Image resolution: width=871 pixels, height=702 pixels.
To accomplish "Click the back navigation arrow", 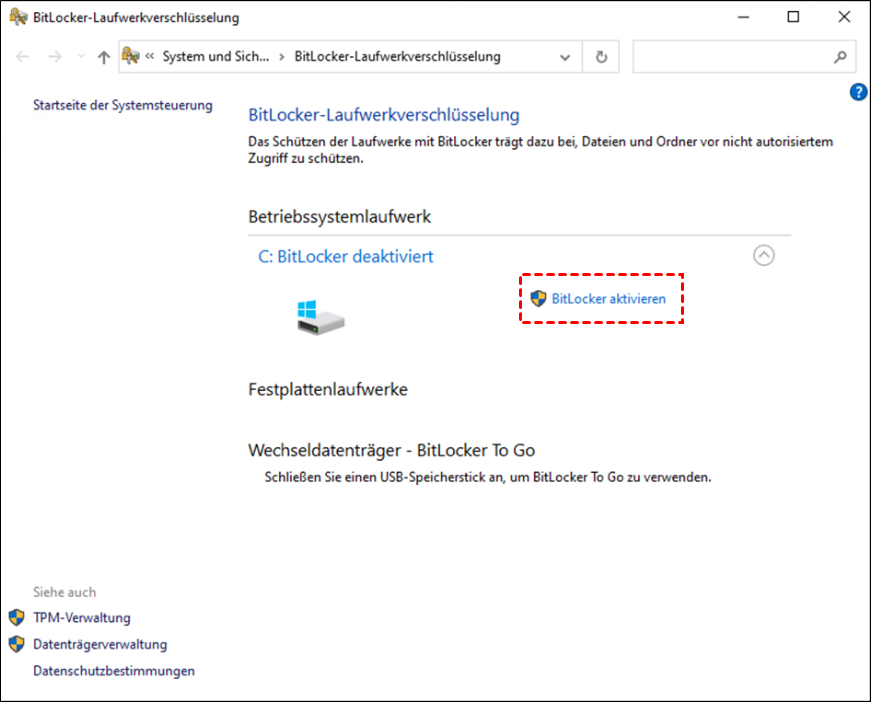I will pyautogui.click(x=22, y=57).
